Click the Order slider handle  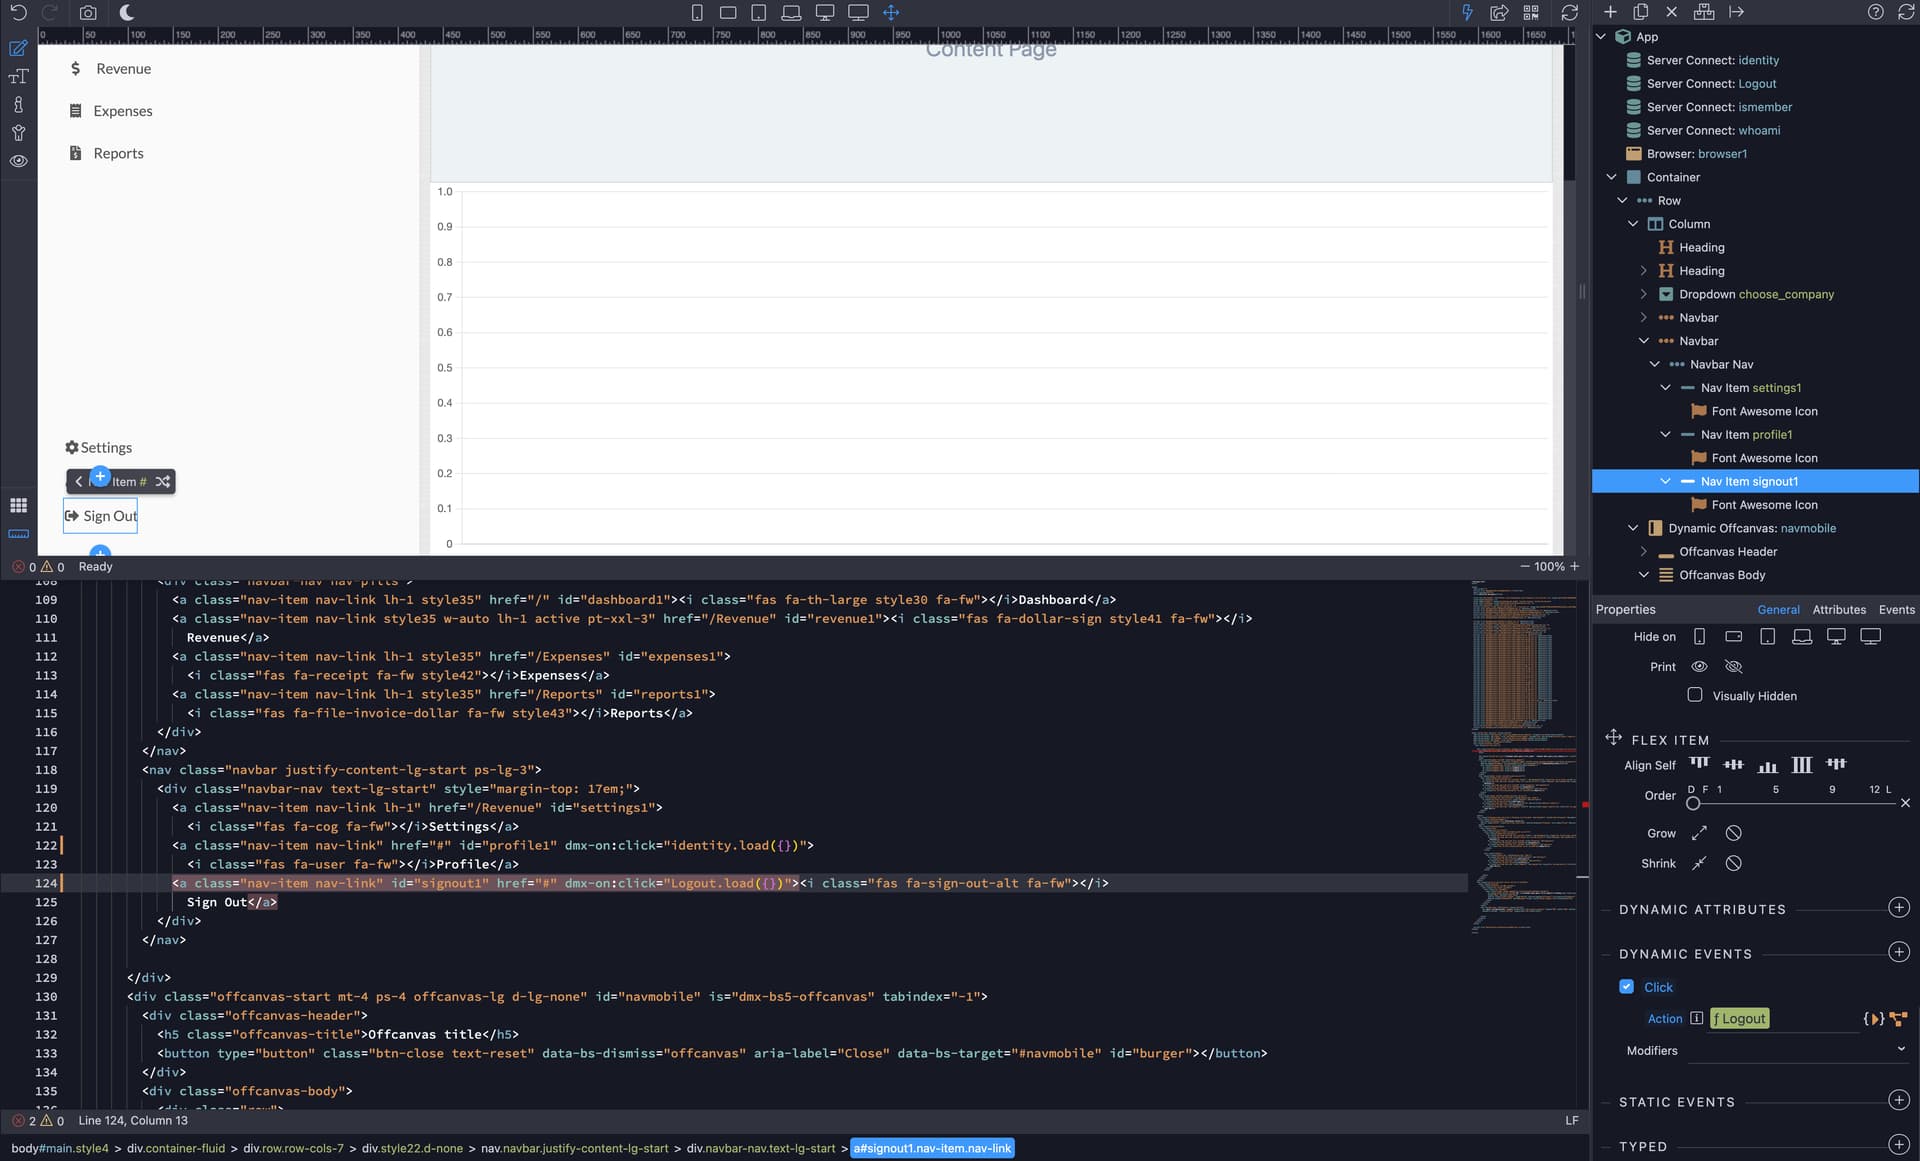(x=1692, y=804)
